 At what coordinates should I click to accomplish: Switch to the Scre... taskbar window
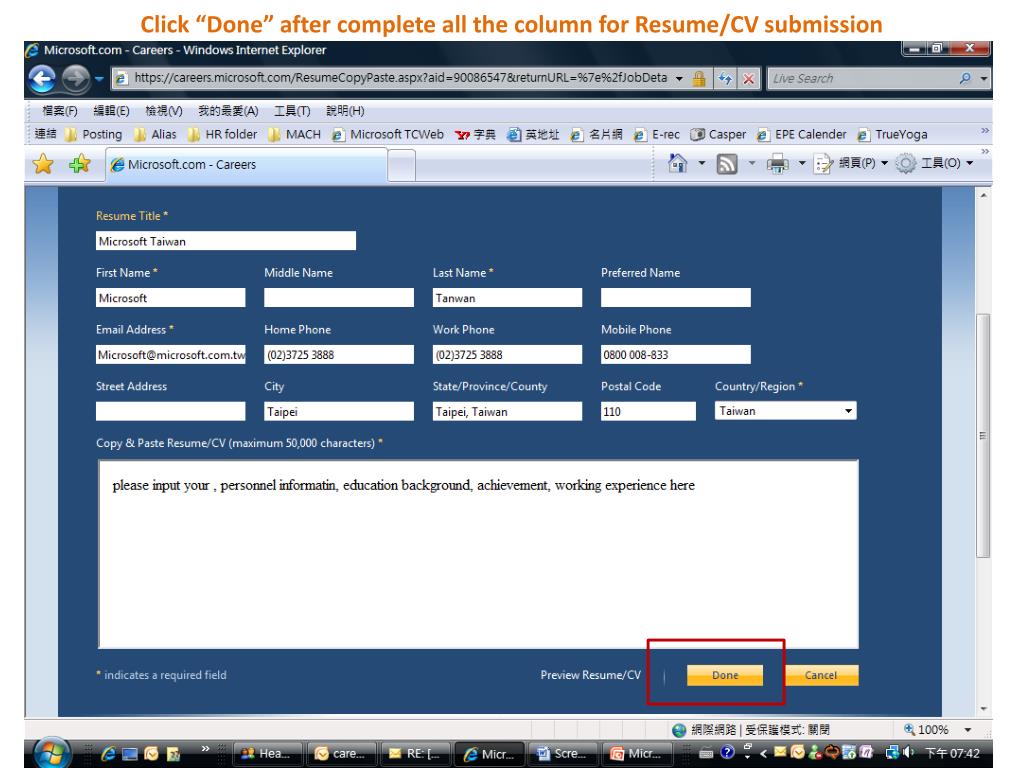pyautogui.click(x=563, y=754)
